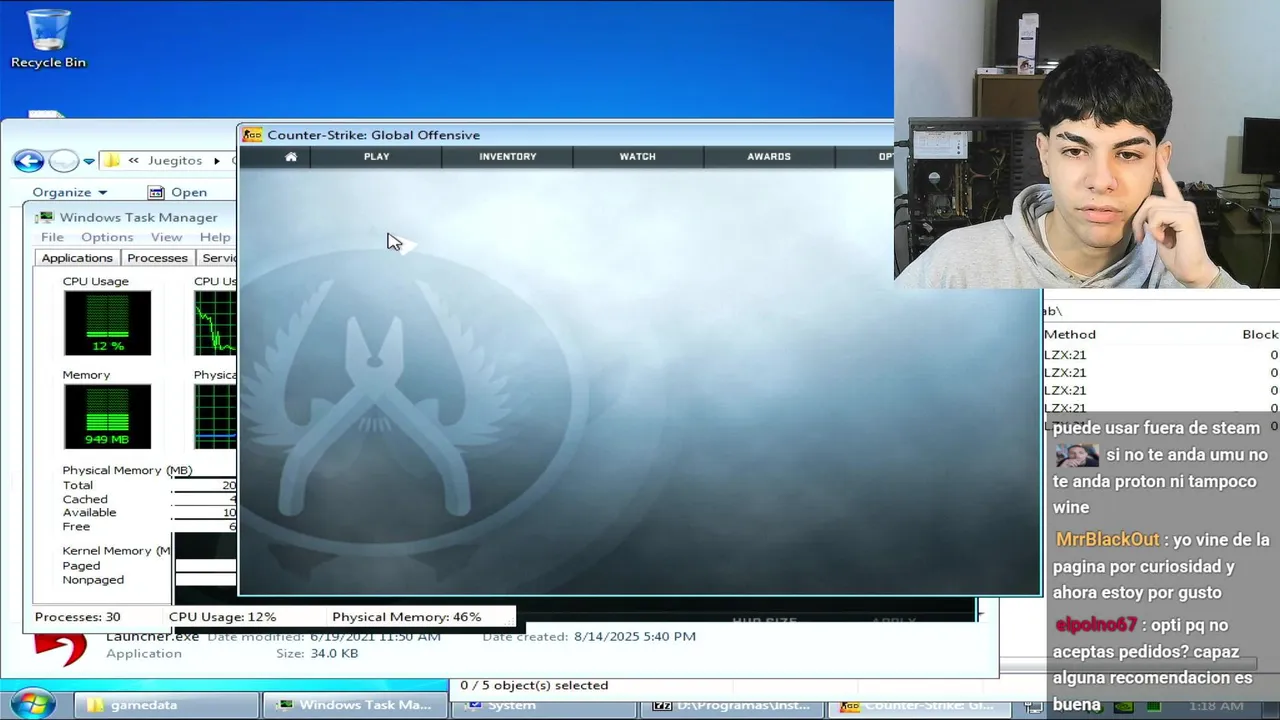Click the 'Nonpaged' kernel memory label
Image resolution: width=1280 pixels, height=720 pixels.
point(93,580)
